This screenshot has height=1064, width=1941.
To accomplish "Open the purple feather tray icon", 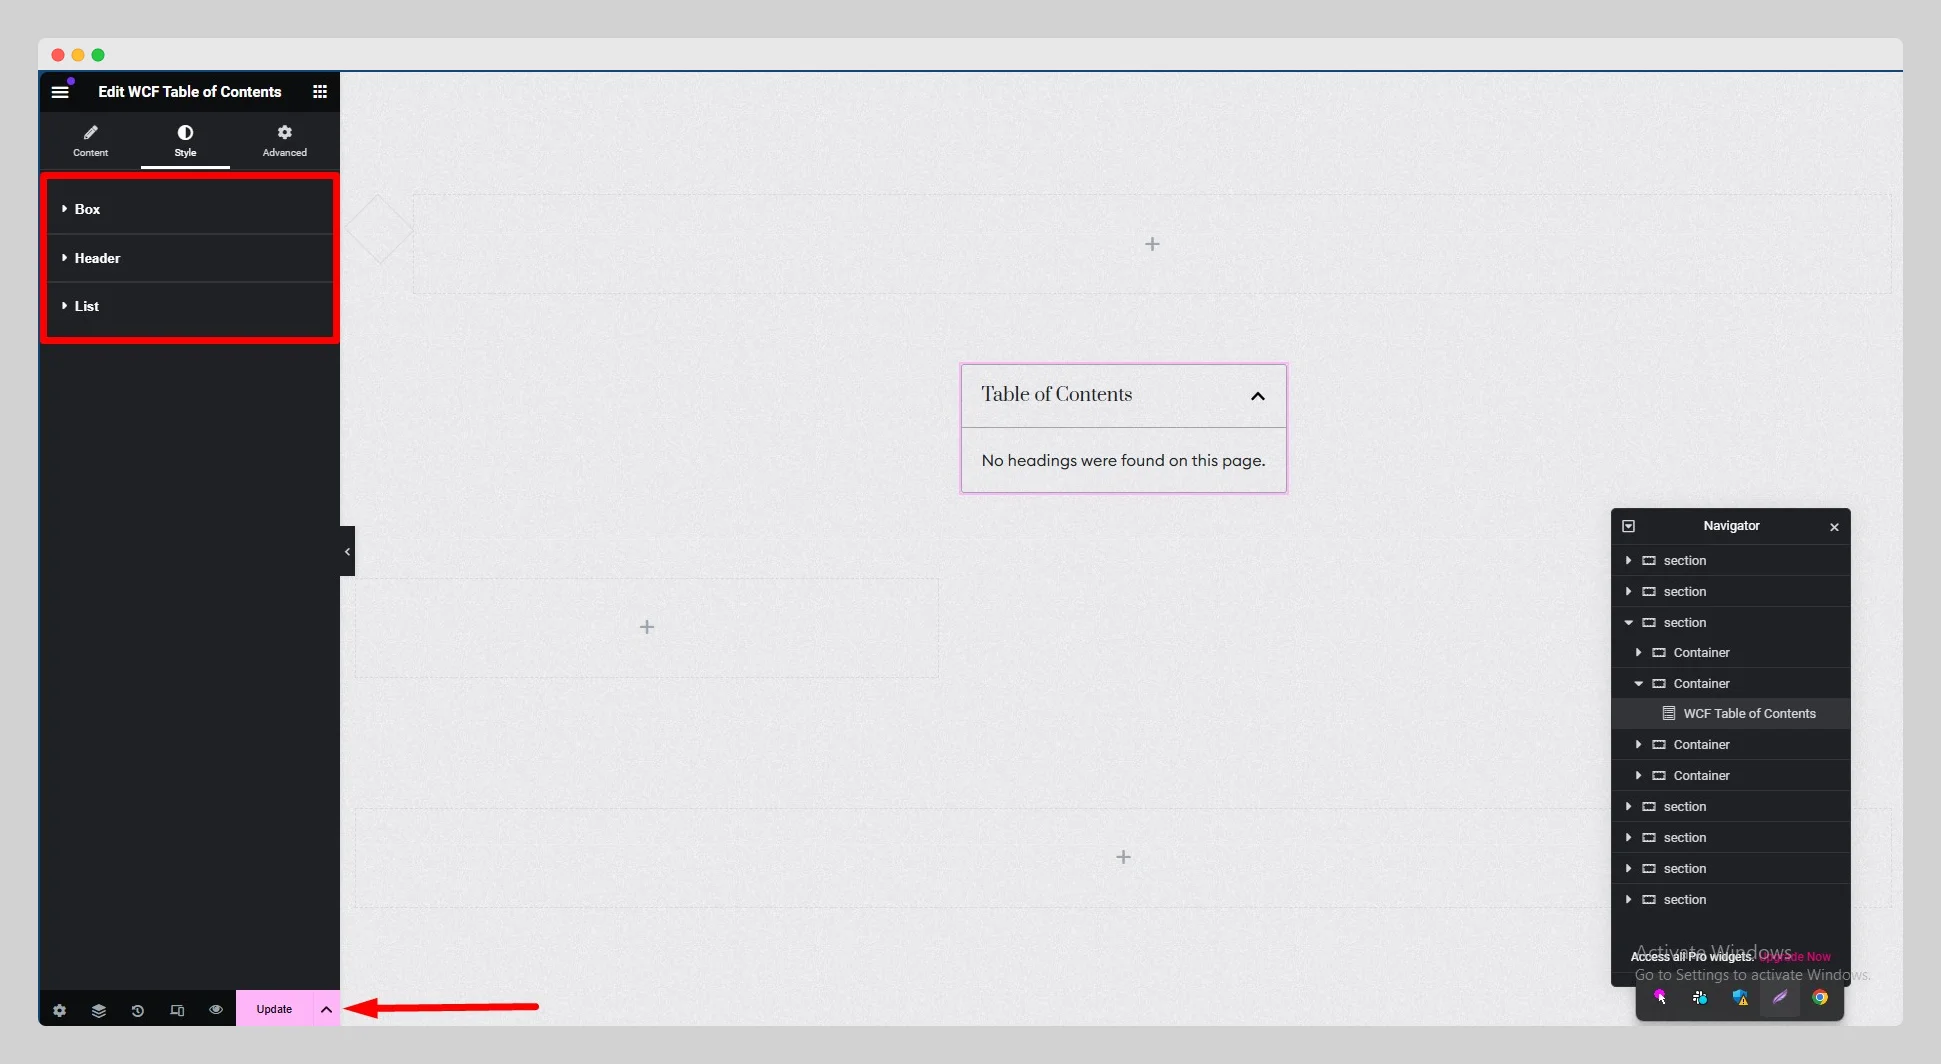I will (x=1780, y=997).
